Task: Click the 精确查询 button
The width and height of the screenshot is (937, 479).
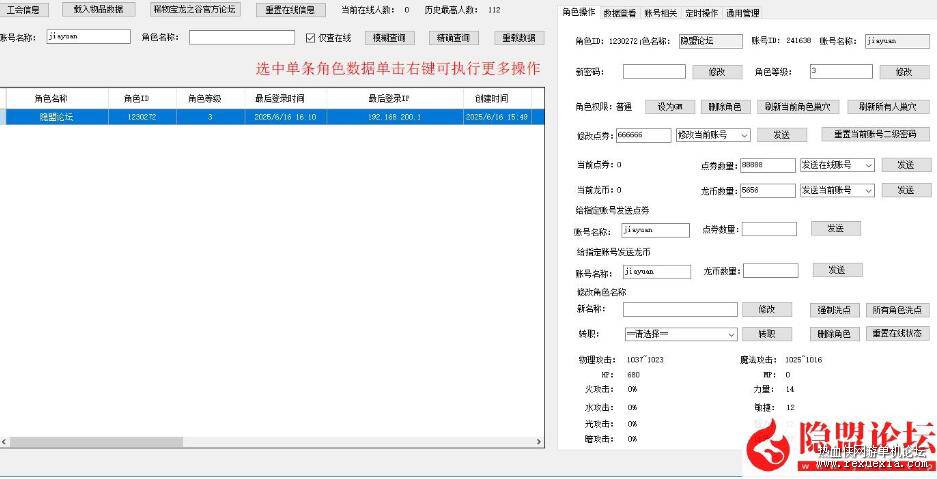Action: click(454, 38)
